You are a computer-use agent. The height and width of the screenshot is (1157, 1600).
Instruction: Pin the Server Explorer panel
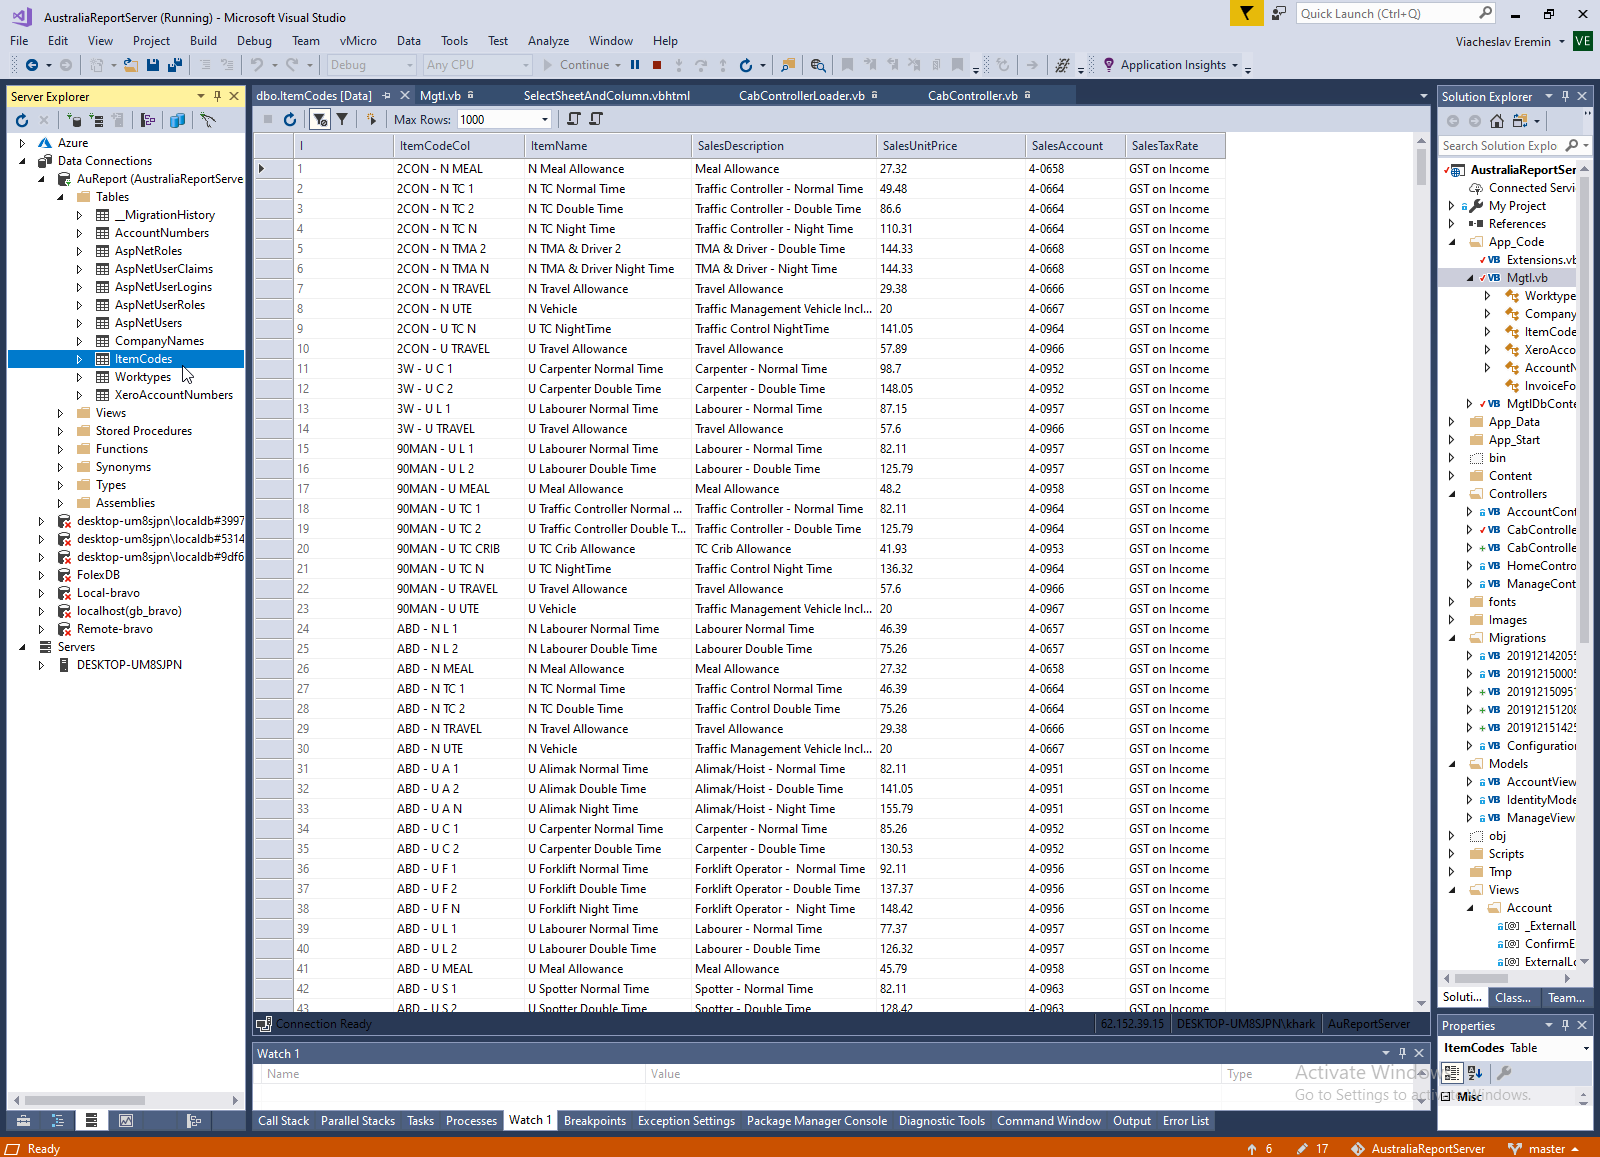[217, 96]
